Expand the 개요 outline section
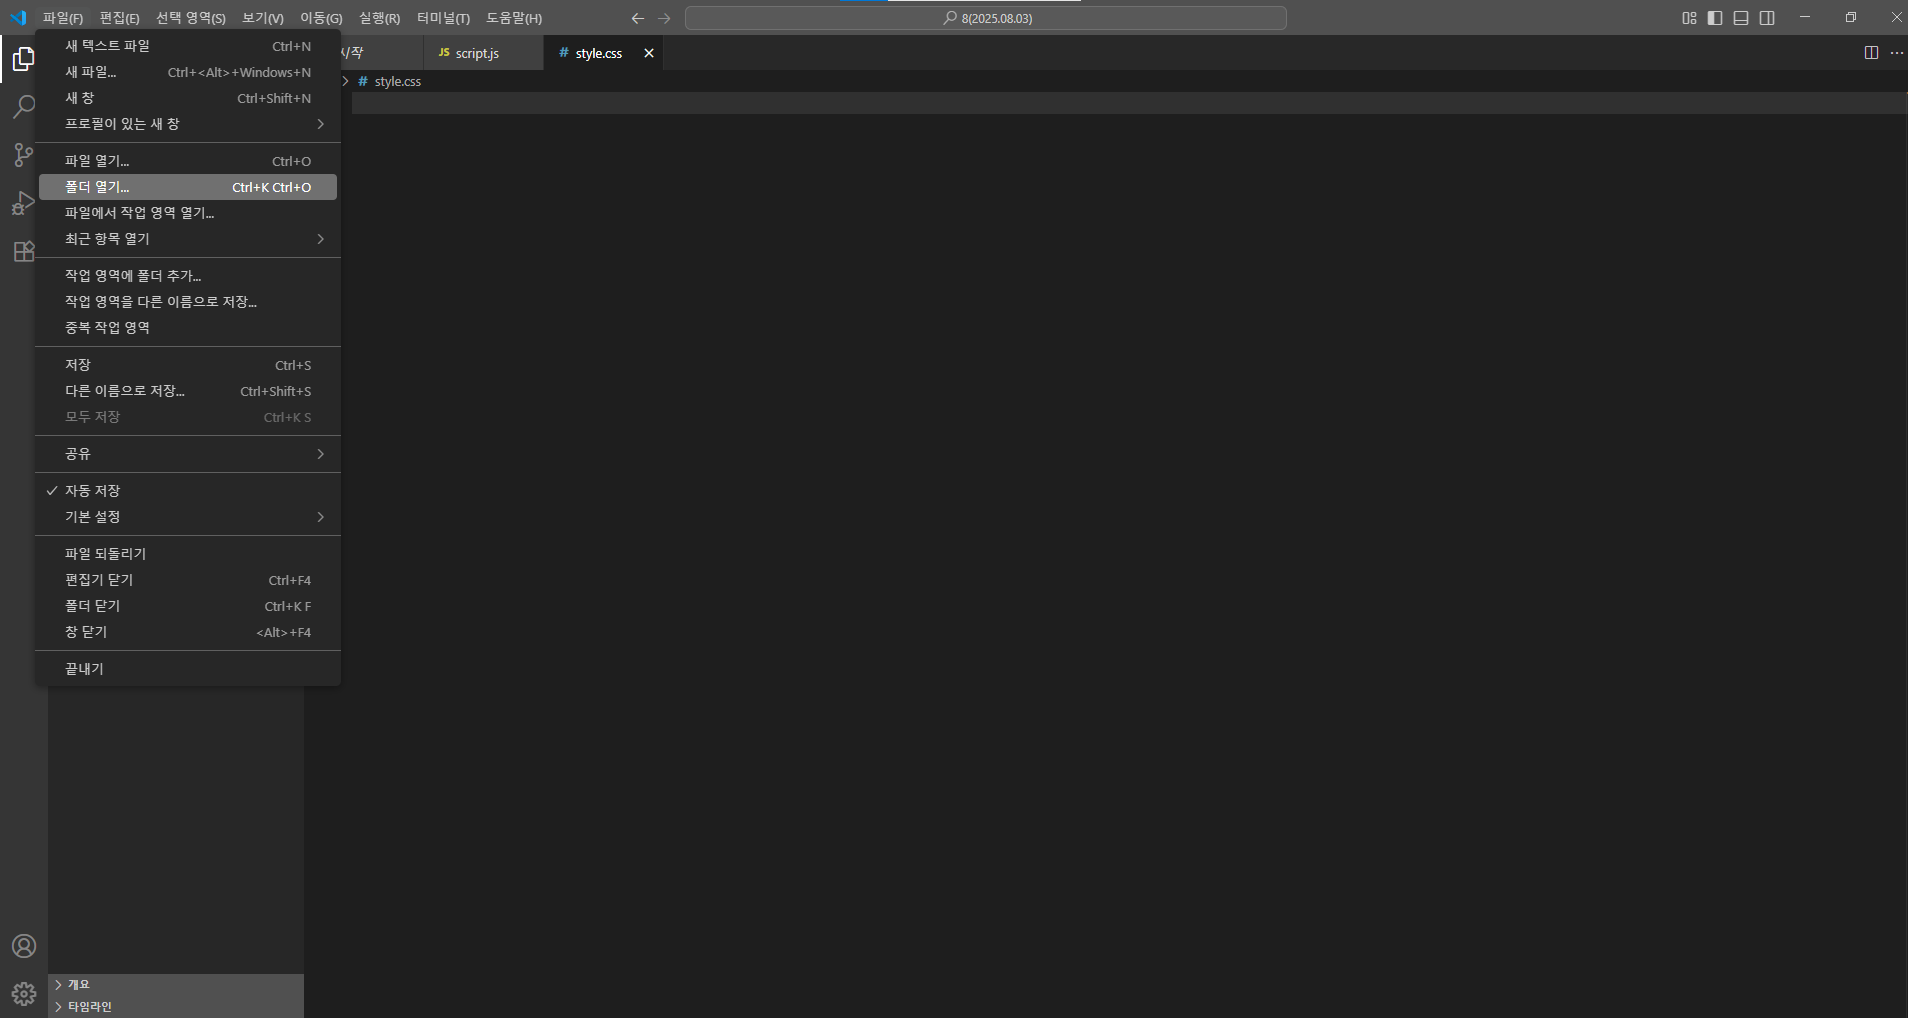Viewport: 1908px width, 1018px height. (176, 985)
